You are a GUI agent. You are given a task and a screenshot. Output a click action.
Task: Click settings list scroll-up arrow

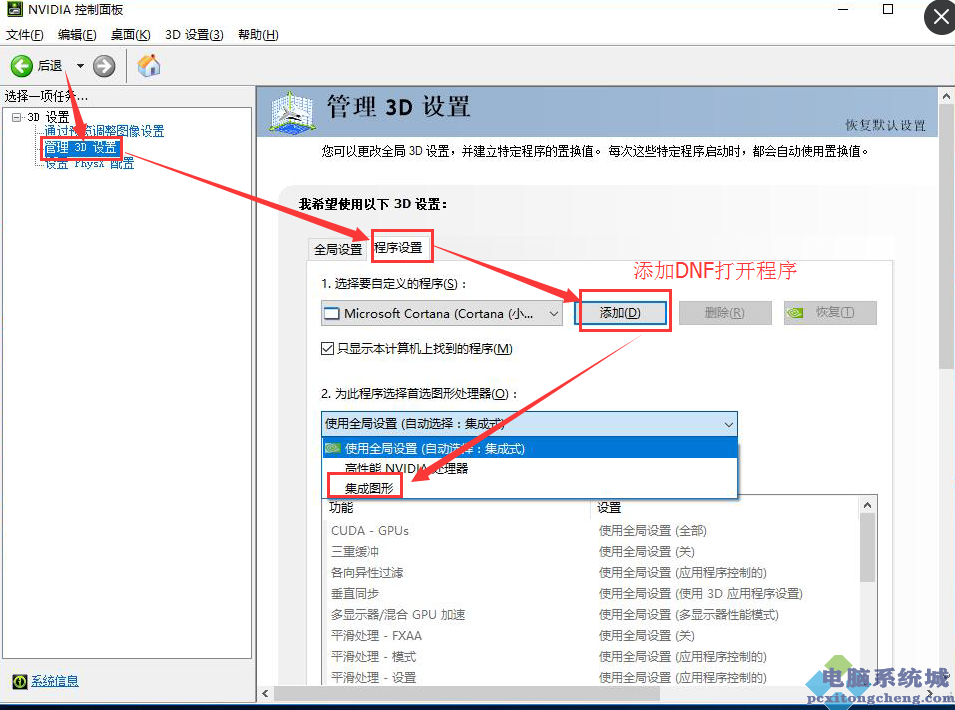(x=867, y=505)
